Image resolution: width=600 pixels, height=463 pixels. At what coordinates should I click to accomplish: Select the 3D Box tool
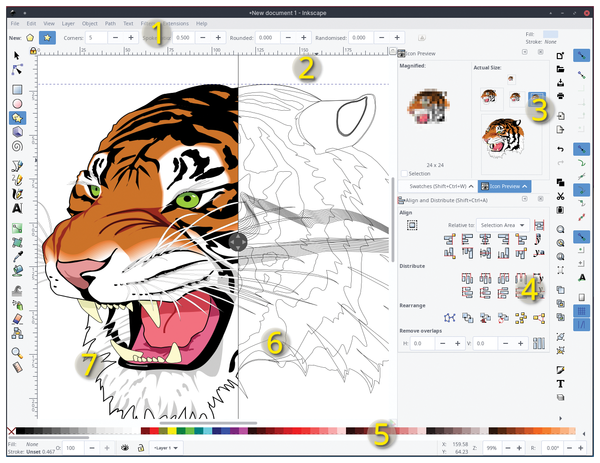coord(17,132)
